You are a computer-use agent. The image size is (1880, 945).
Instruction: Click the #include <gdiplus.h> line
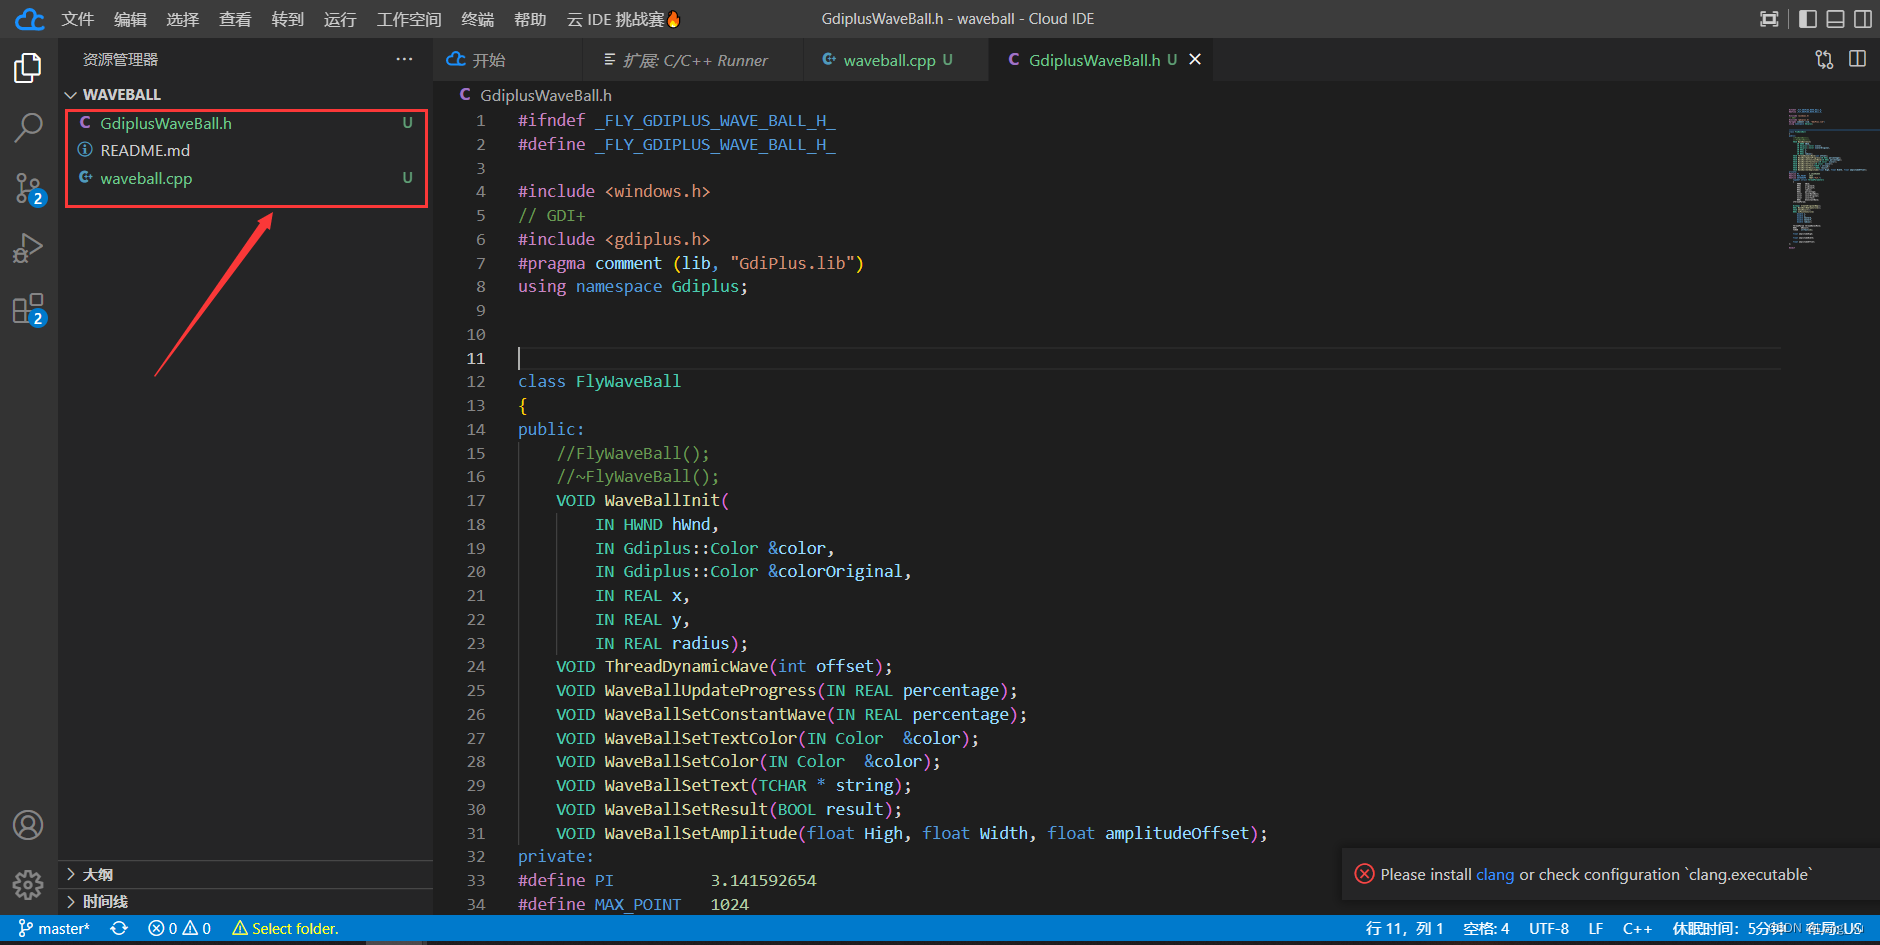pos(614,239)
